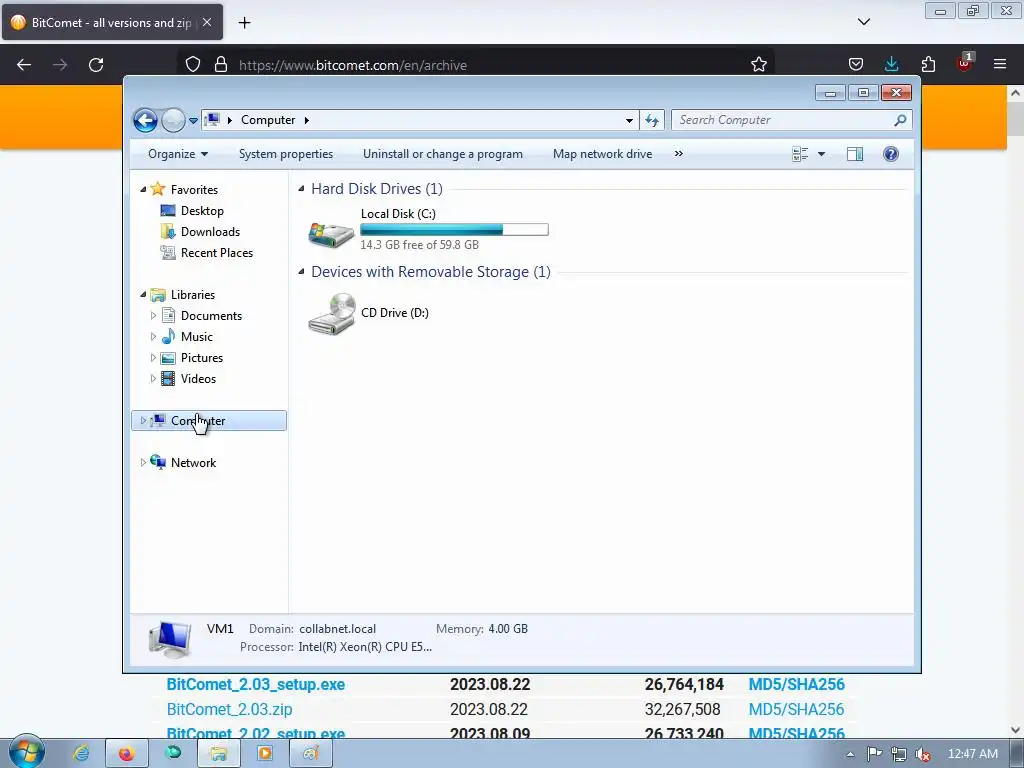Screen dimensions: 1024x768
Task: Click the change view icon
Action: coord(800,154)
